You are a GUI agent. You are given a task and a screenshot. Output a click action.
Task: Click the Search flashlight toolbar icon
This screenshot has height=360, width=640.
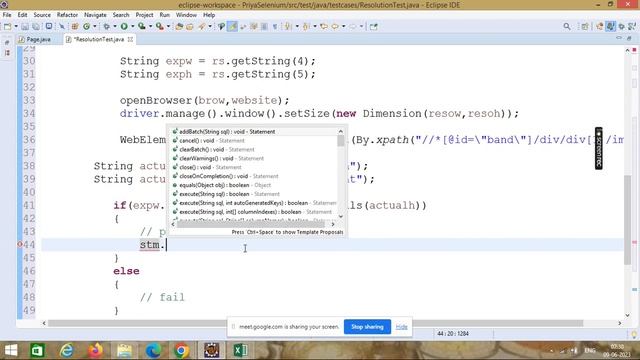pyautogui.click(x=202, y=27)
